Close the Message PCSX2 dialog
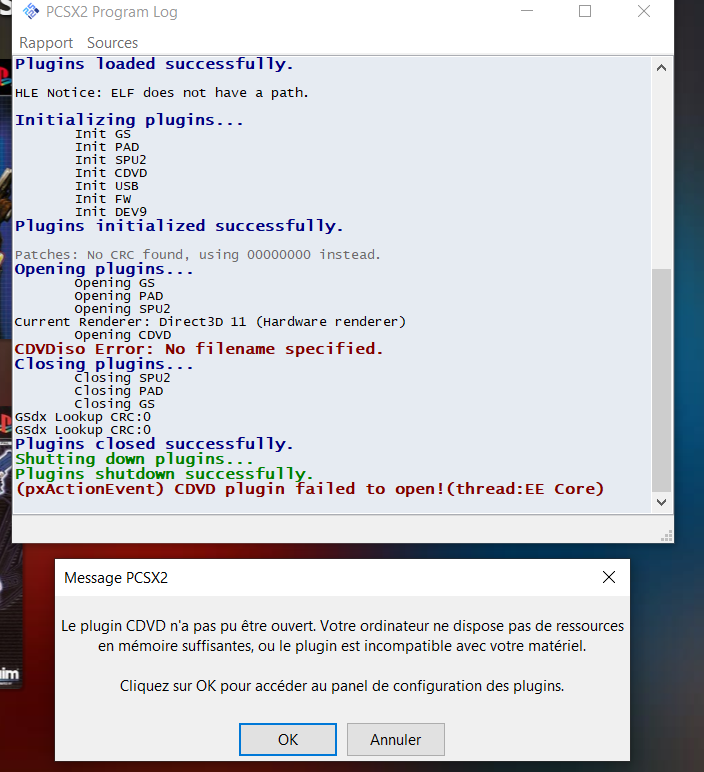The width and height of the screenshot is (704, 772). [x=608, y=577]
